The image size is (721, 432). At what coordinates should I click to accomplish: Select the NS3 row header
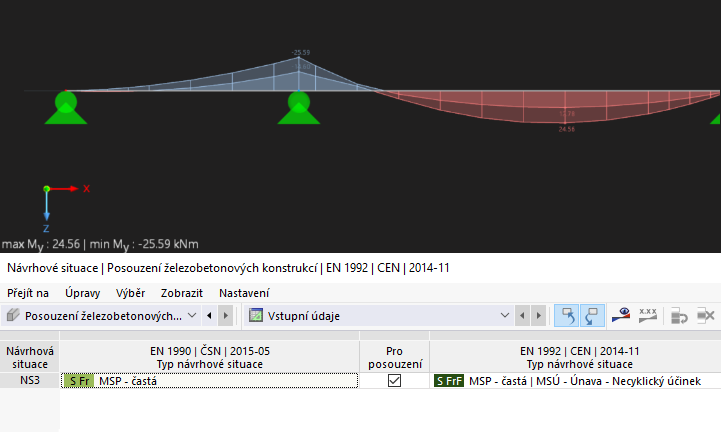30,380
